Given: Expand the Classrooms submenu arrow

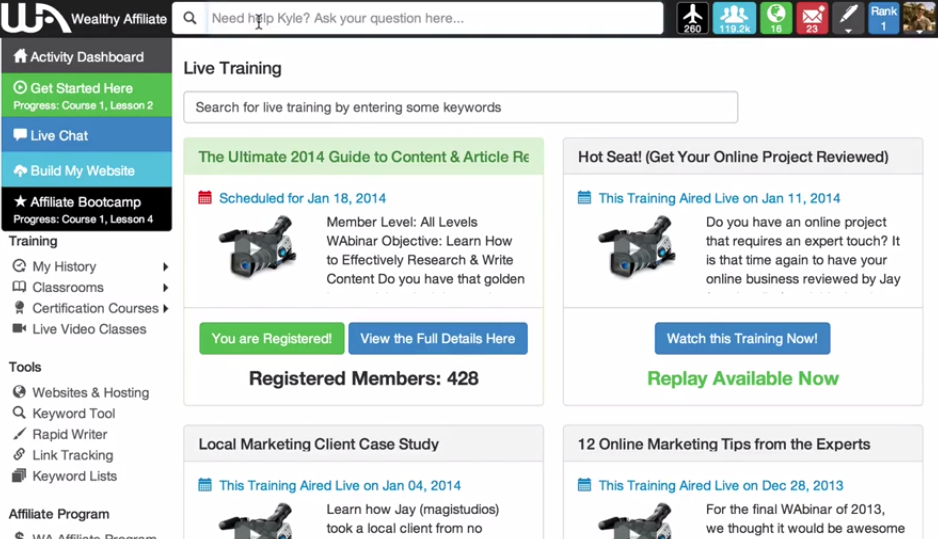Looking at the screenshot, I should point(165,288).
